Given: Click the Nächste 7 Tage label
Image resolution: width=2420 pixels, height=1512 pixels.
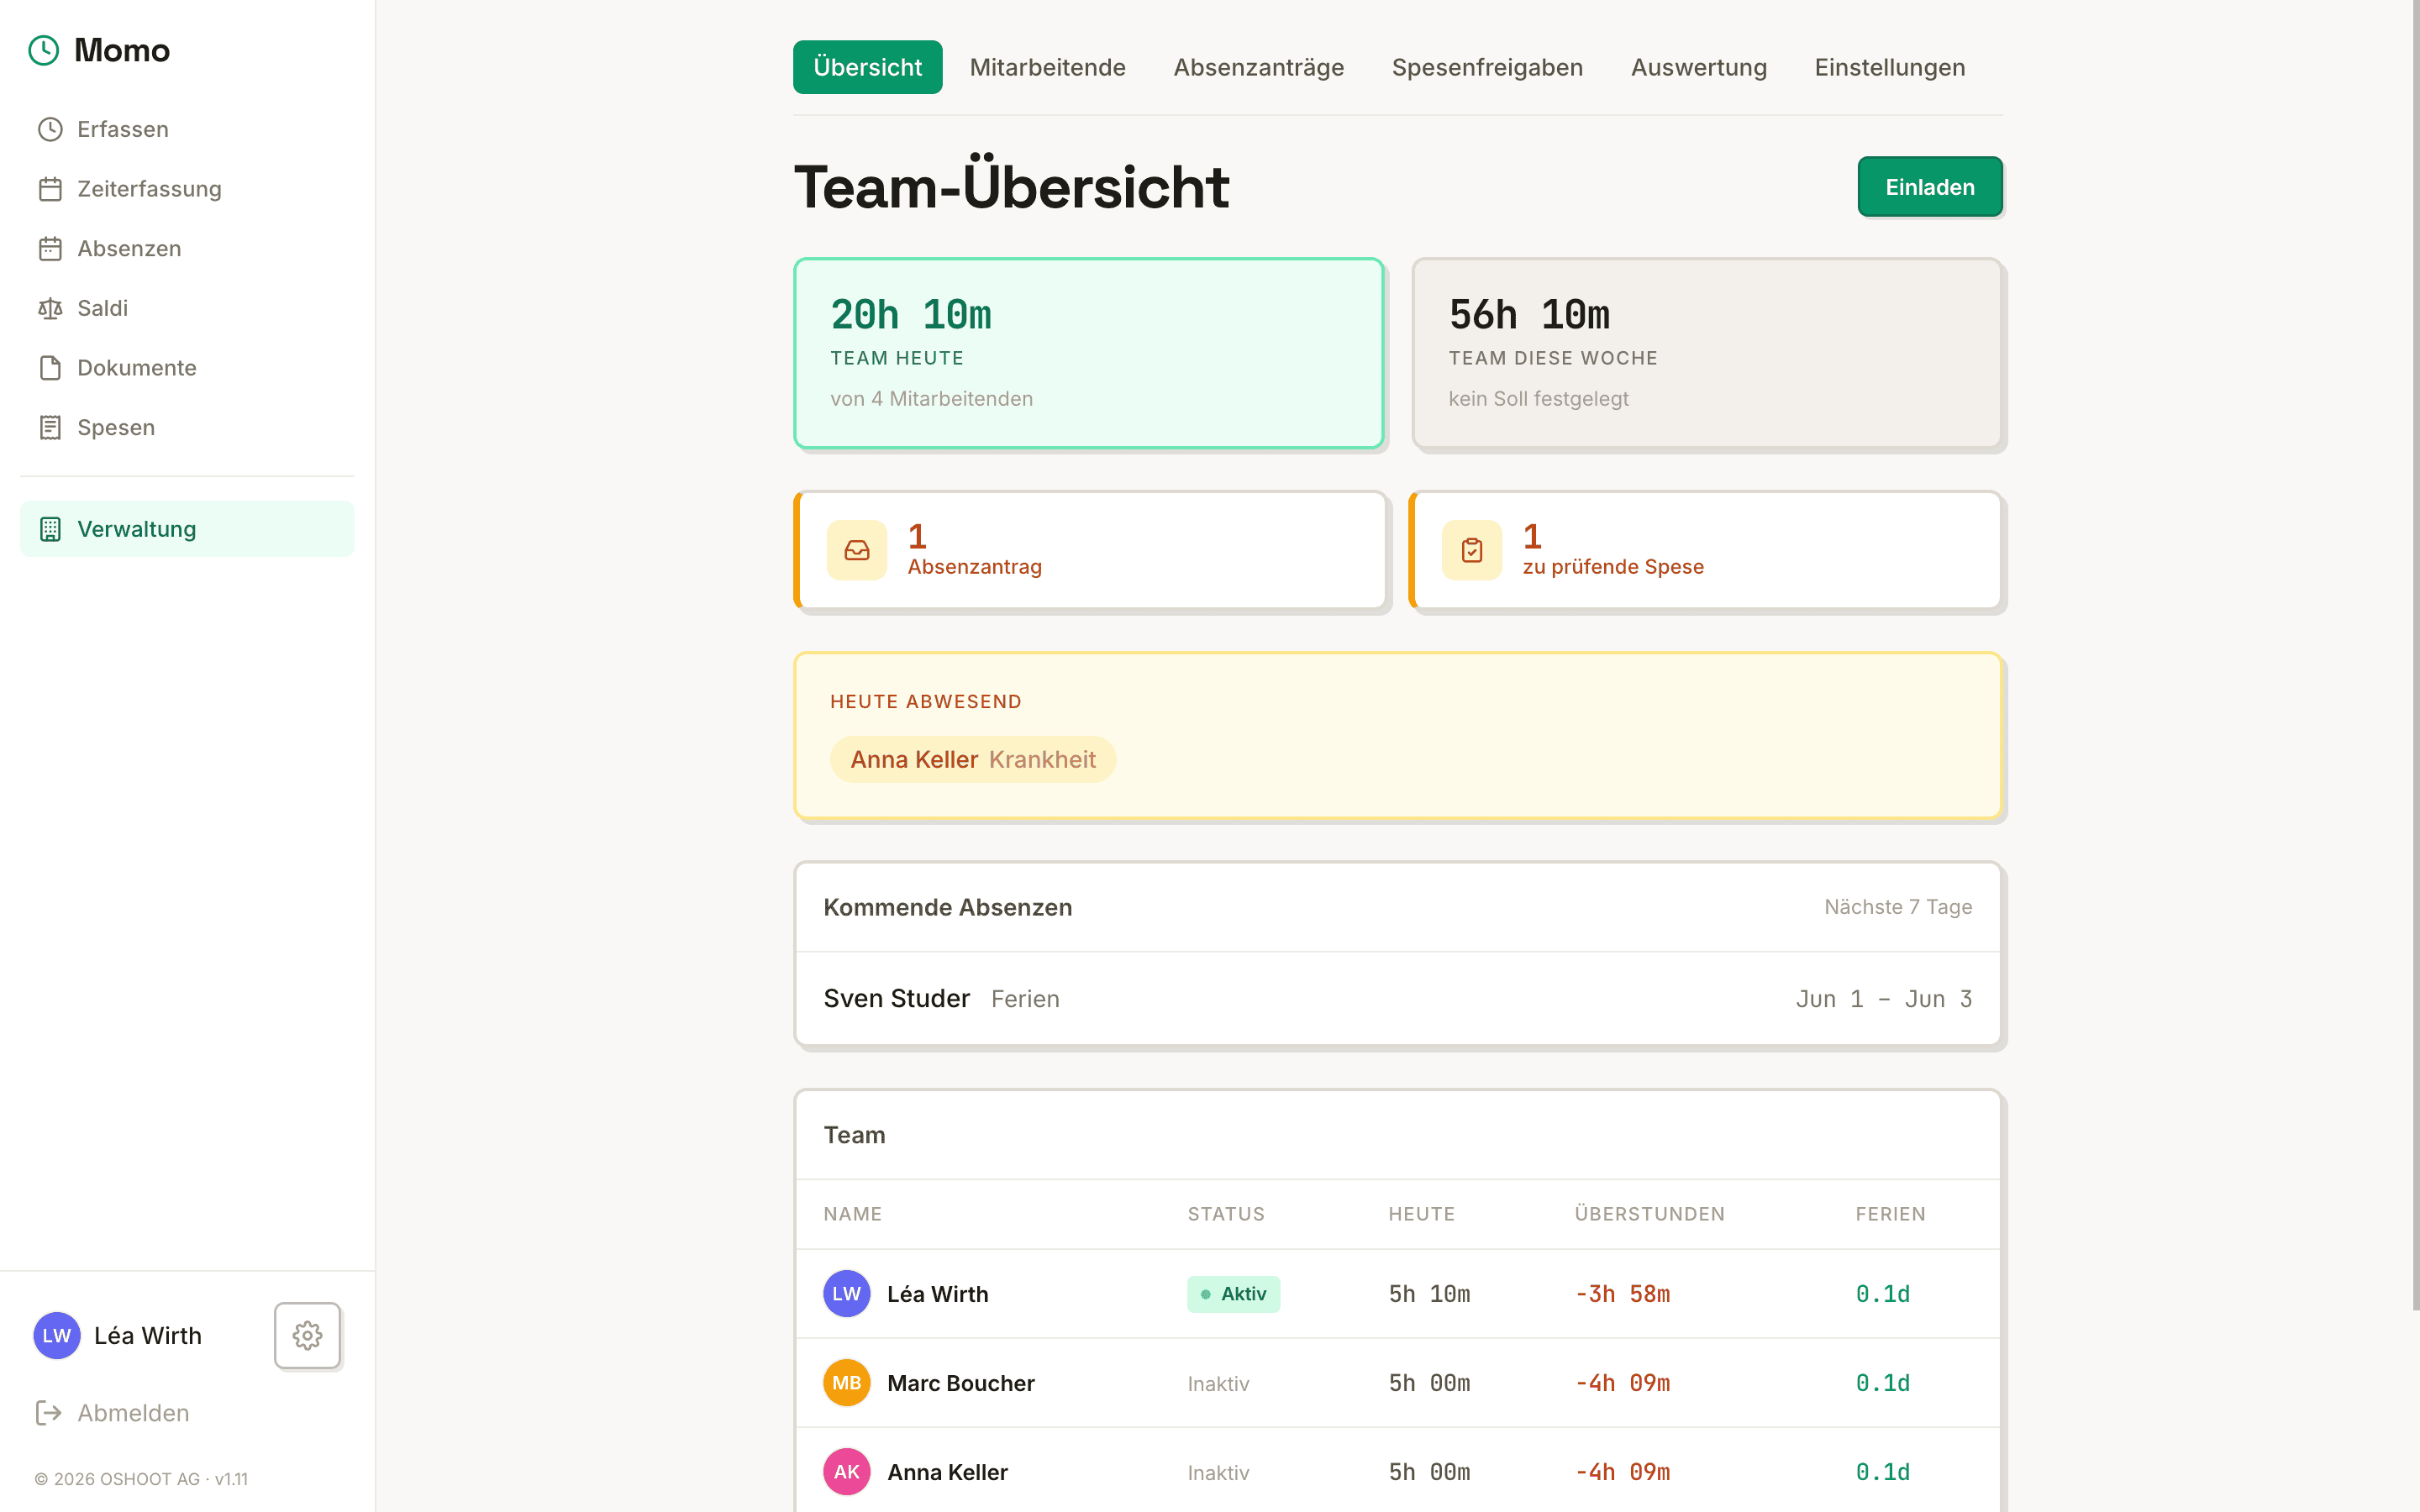Looking at the screenshot, I should [1897, 907].
